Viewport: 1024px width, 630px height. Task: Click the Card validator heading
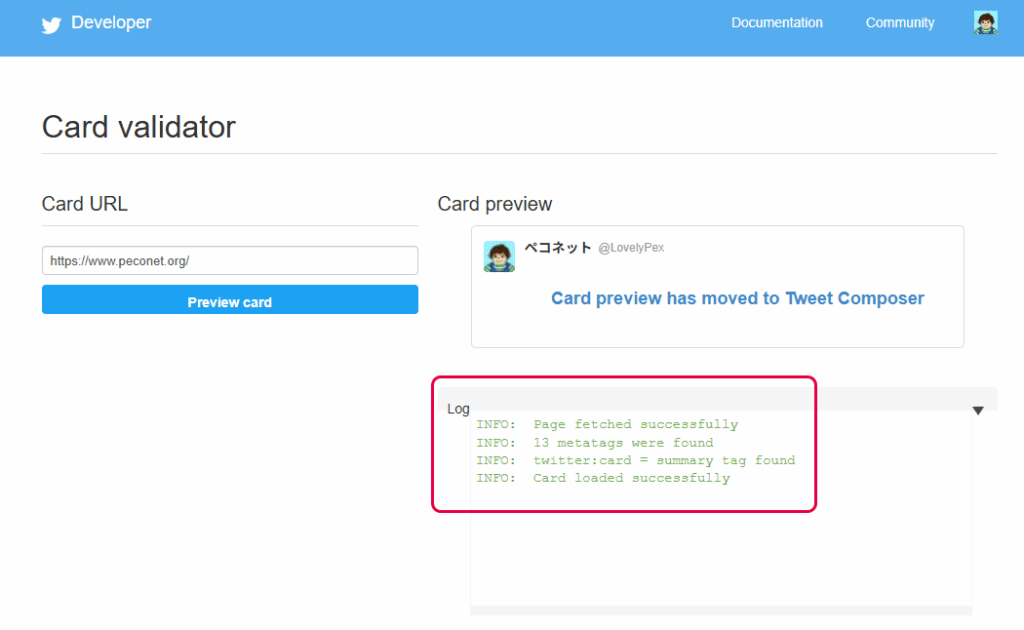tap(138, 127)
